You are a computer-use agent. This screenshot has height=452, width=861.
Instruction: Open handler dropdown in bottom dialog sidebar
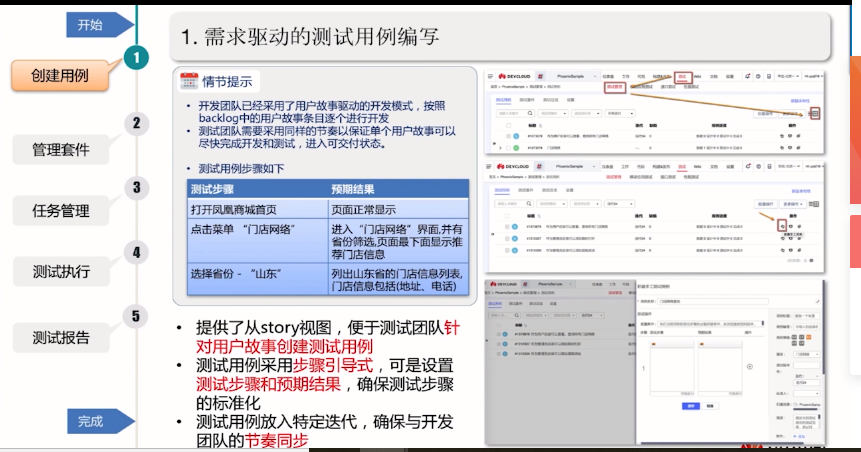click(807, 393)
